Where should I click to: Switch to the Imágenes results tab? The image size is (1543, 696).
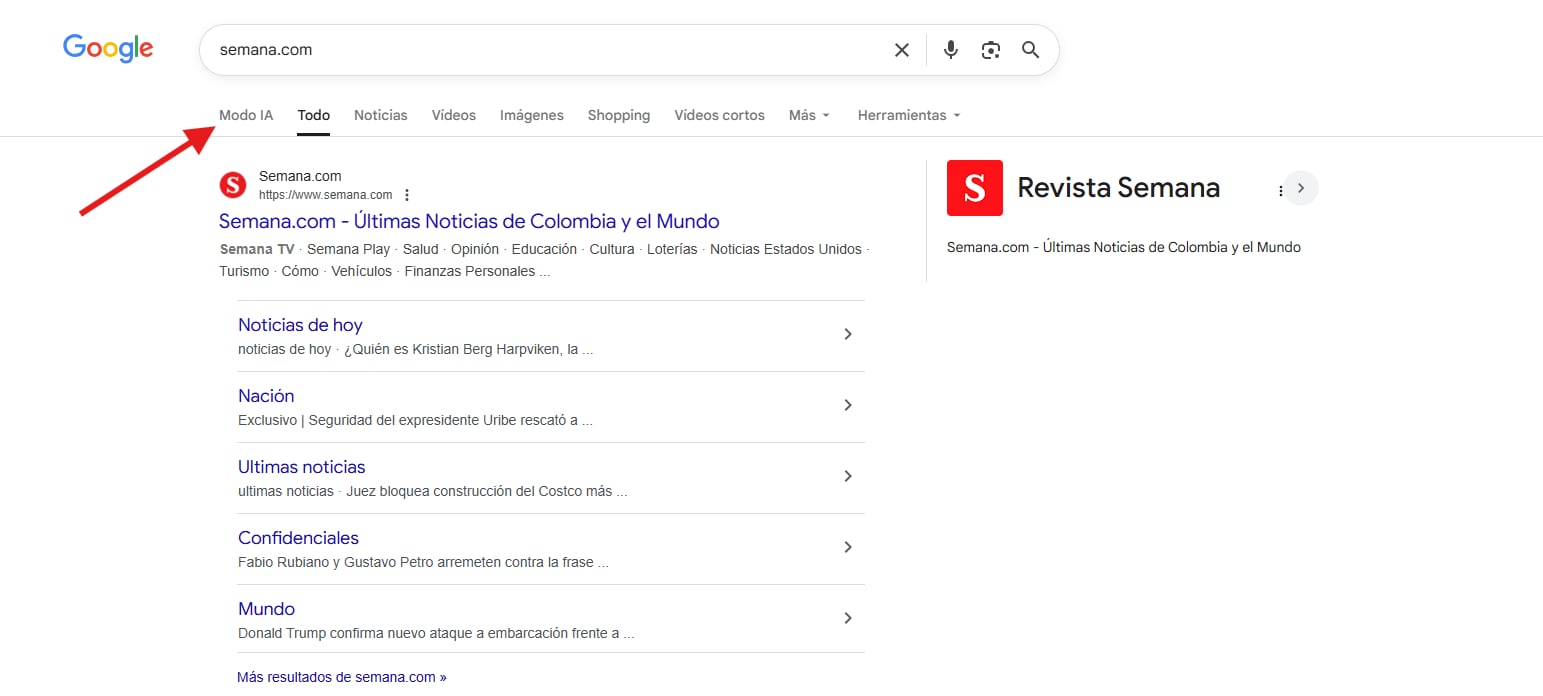coord(531,115)
